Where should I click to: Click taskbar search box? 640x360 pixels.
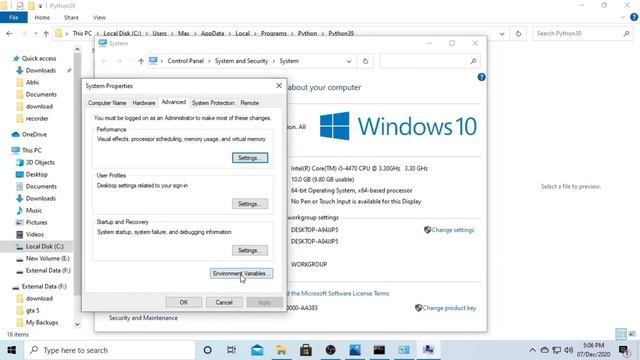(x=109, y=350)
